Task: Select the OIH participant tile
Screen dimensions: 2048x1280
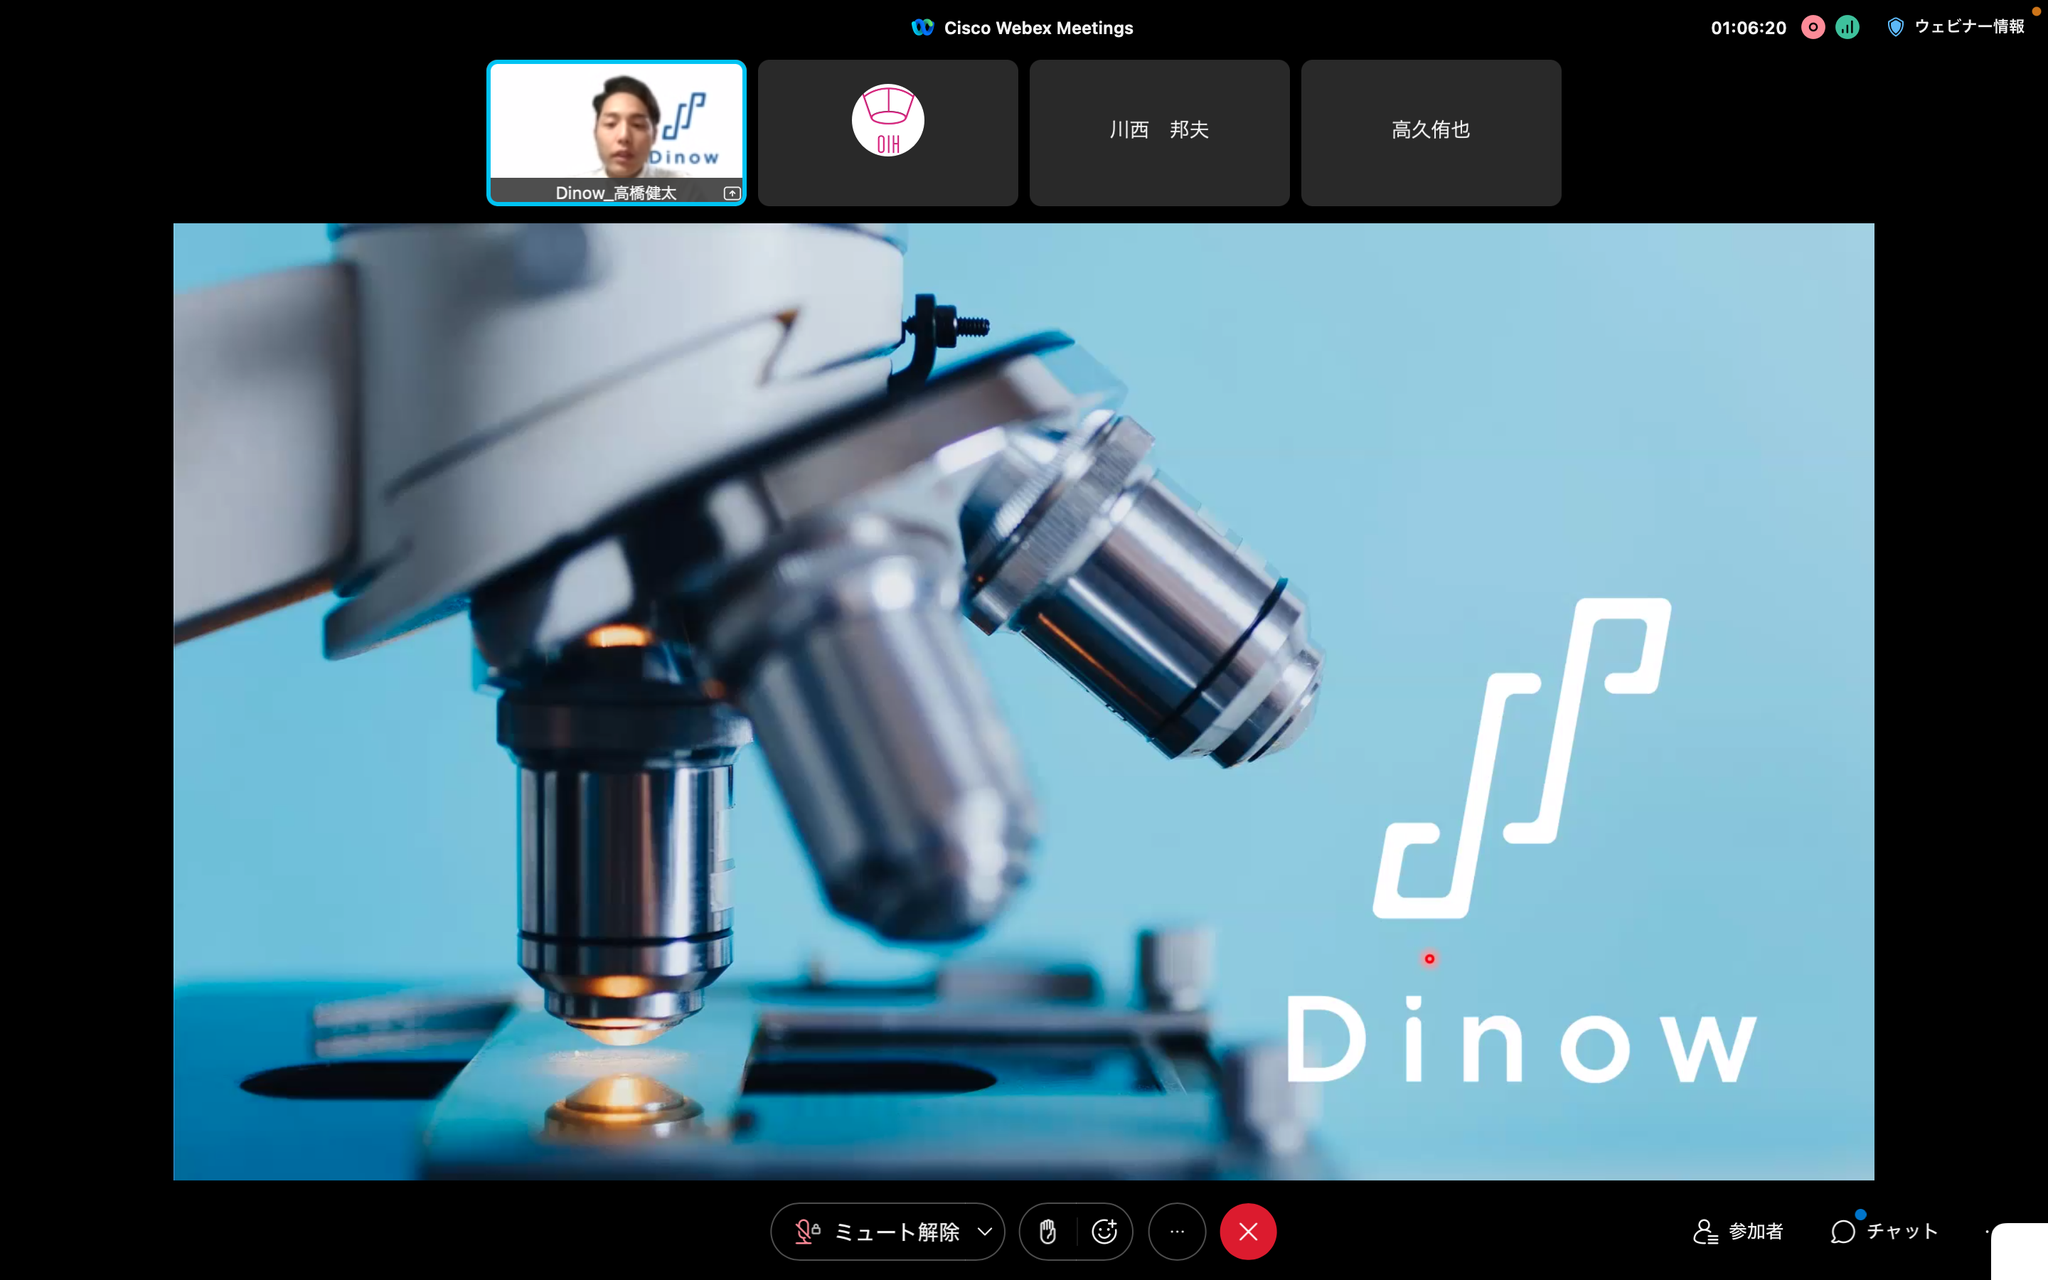Action: 888,132
